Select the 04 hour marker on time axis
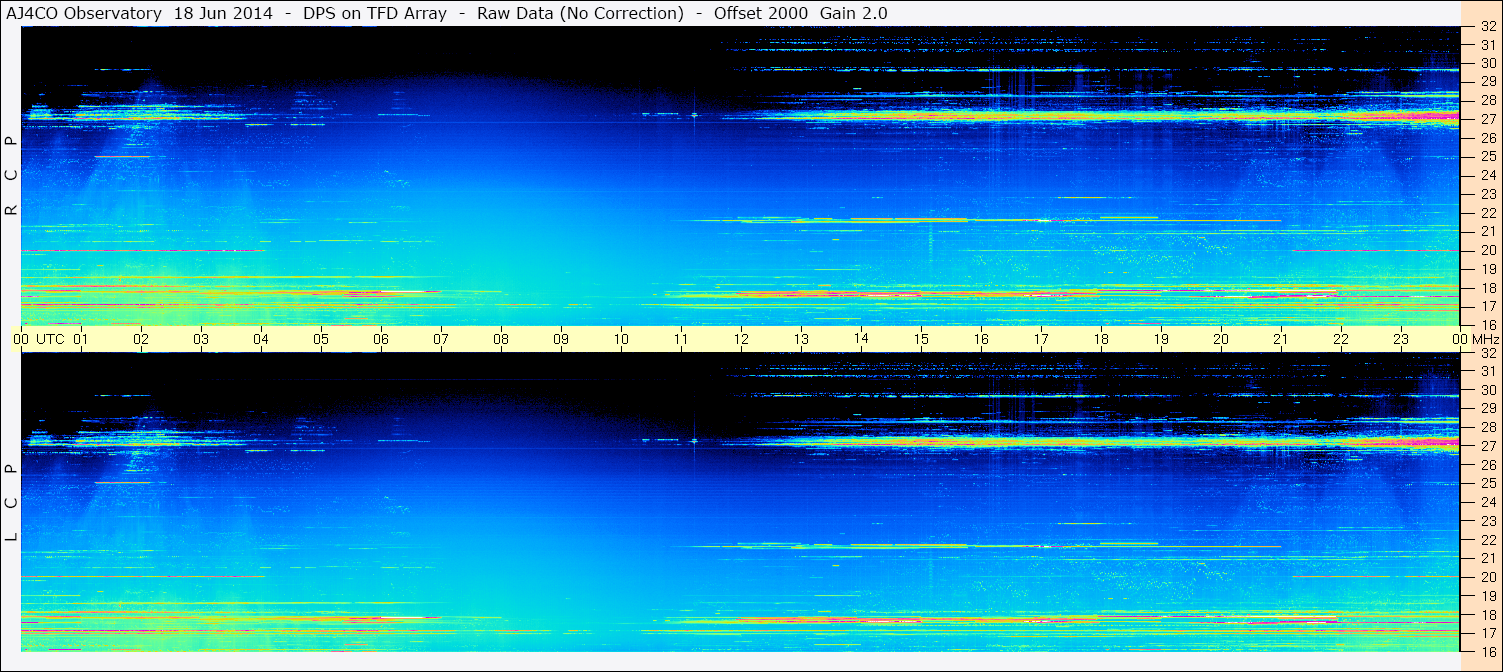1503x672 pixels. click(x=261, y=339)
